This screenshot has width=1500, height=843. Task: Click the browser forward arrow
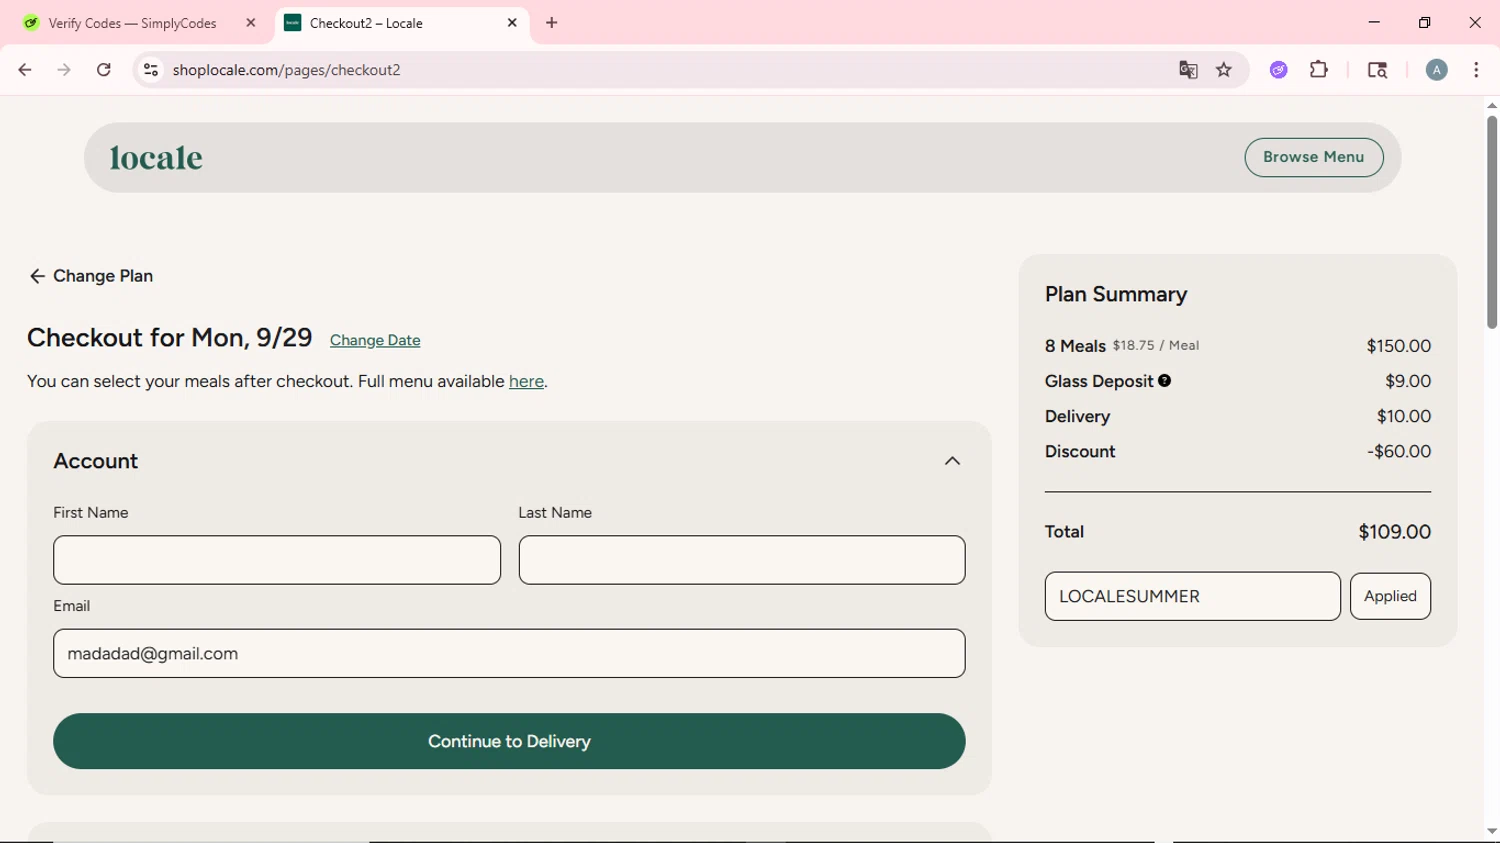[64, 70]
